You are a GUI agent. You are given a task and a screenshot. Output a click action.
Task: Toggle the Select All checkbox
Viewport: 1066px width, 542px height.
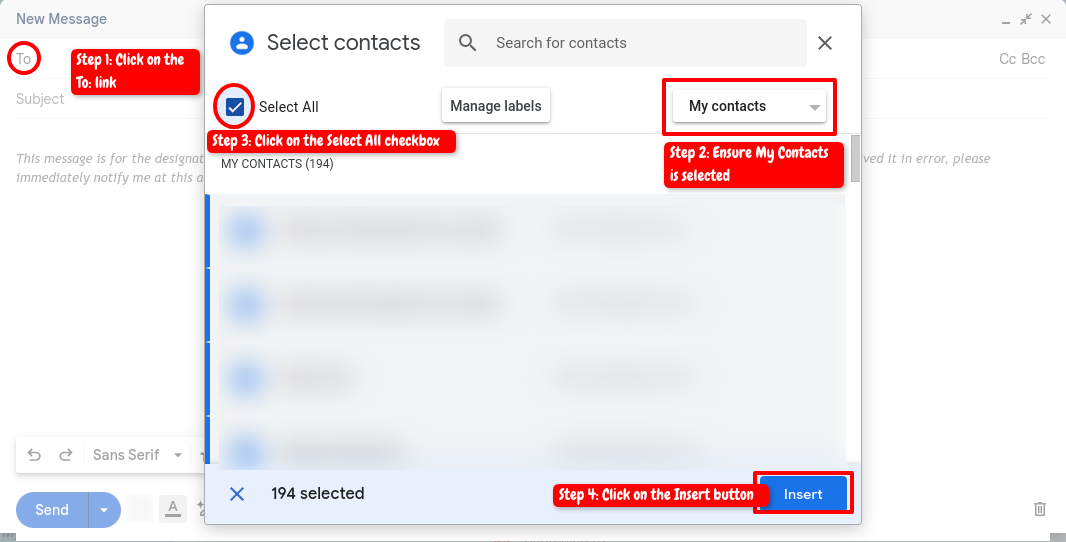click(235, 107)
